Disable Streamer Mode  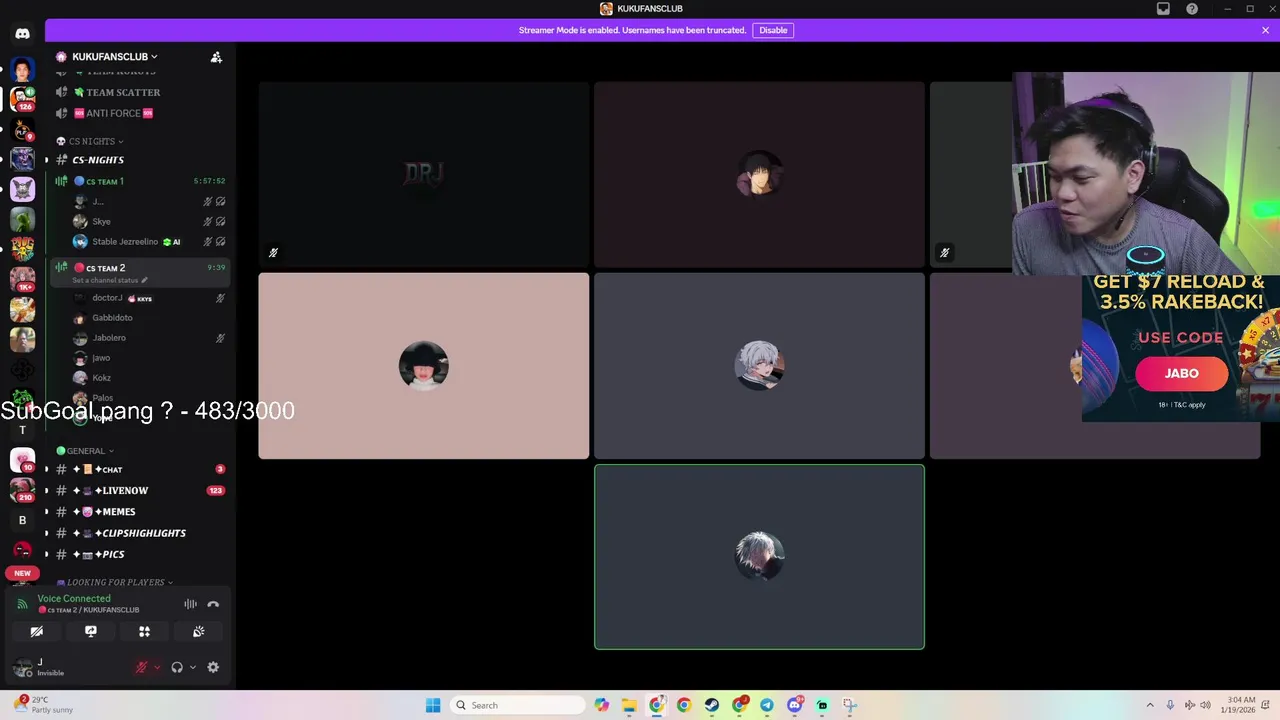point(773,30)
